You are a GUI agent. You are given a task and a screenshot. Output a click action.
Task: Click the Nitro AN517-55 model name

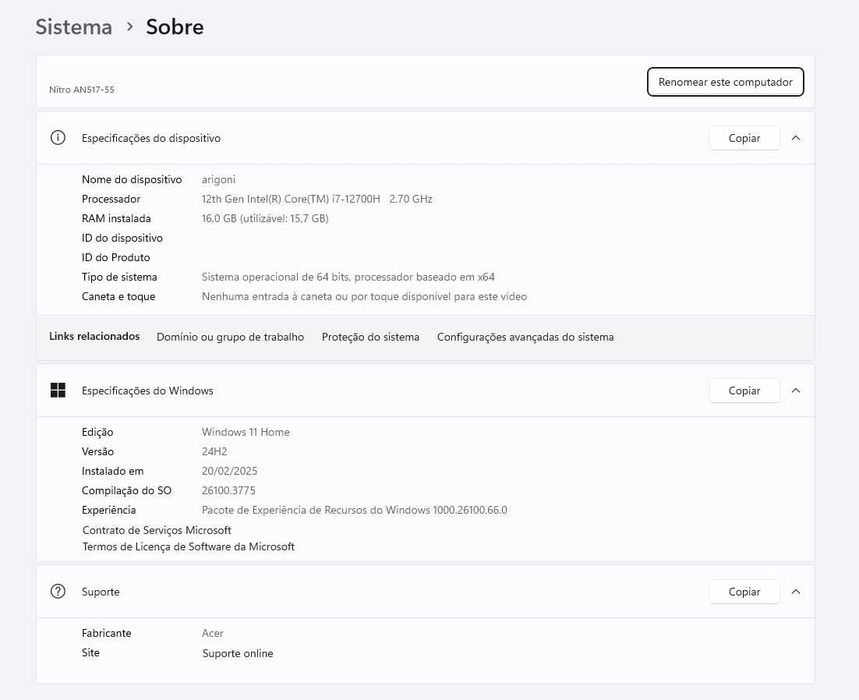point(82,90)
